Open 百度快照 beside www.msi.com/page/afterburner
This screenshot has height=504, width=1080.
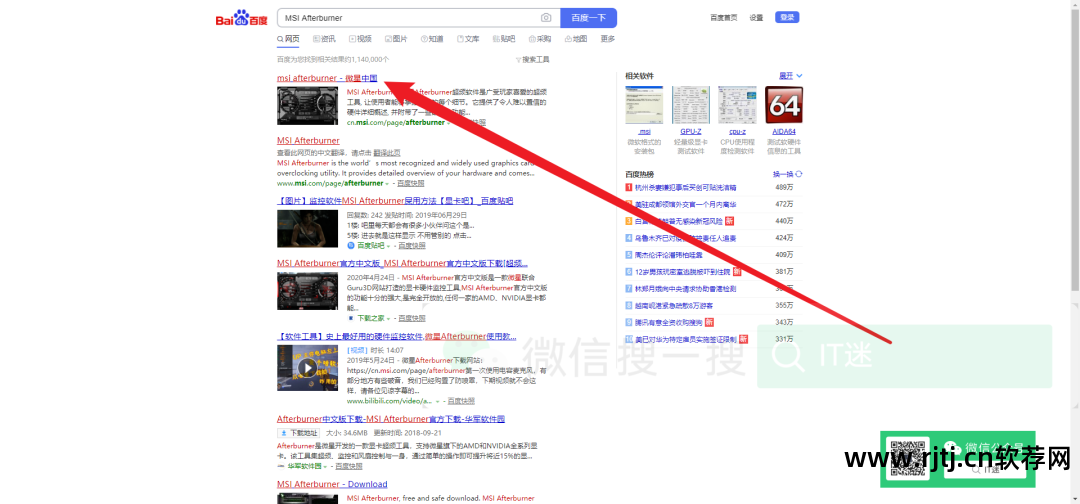411,184
